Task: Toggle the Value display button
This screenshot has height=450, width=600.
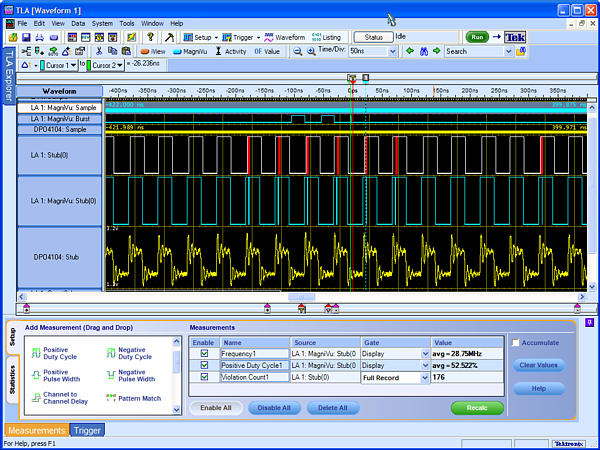Action: click(267, 51)
